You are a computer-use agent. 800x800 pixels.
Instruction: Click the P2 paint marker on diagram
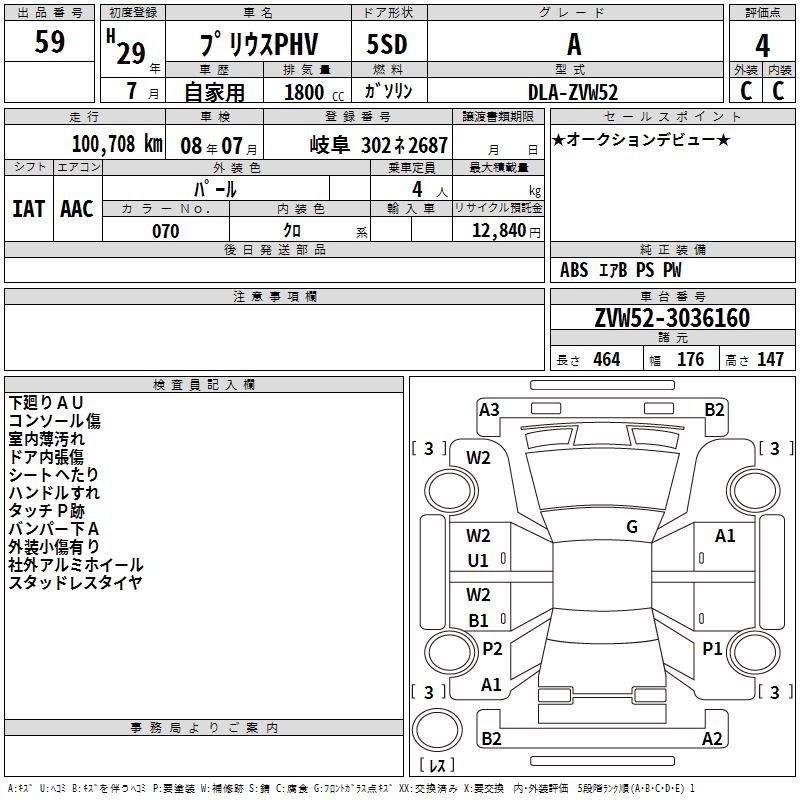pyautogui.click(x=492, y=649)
